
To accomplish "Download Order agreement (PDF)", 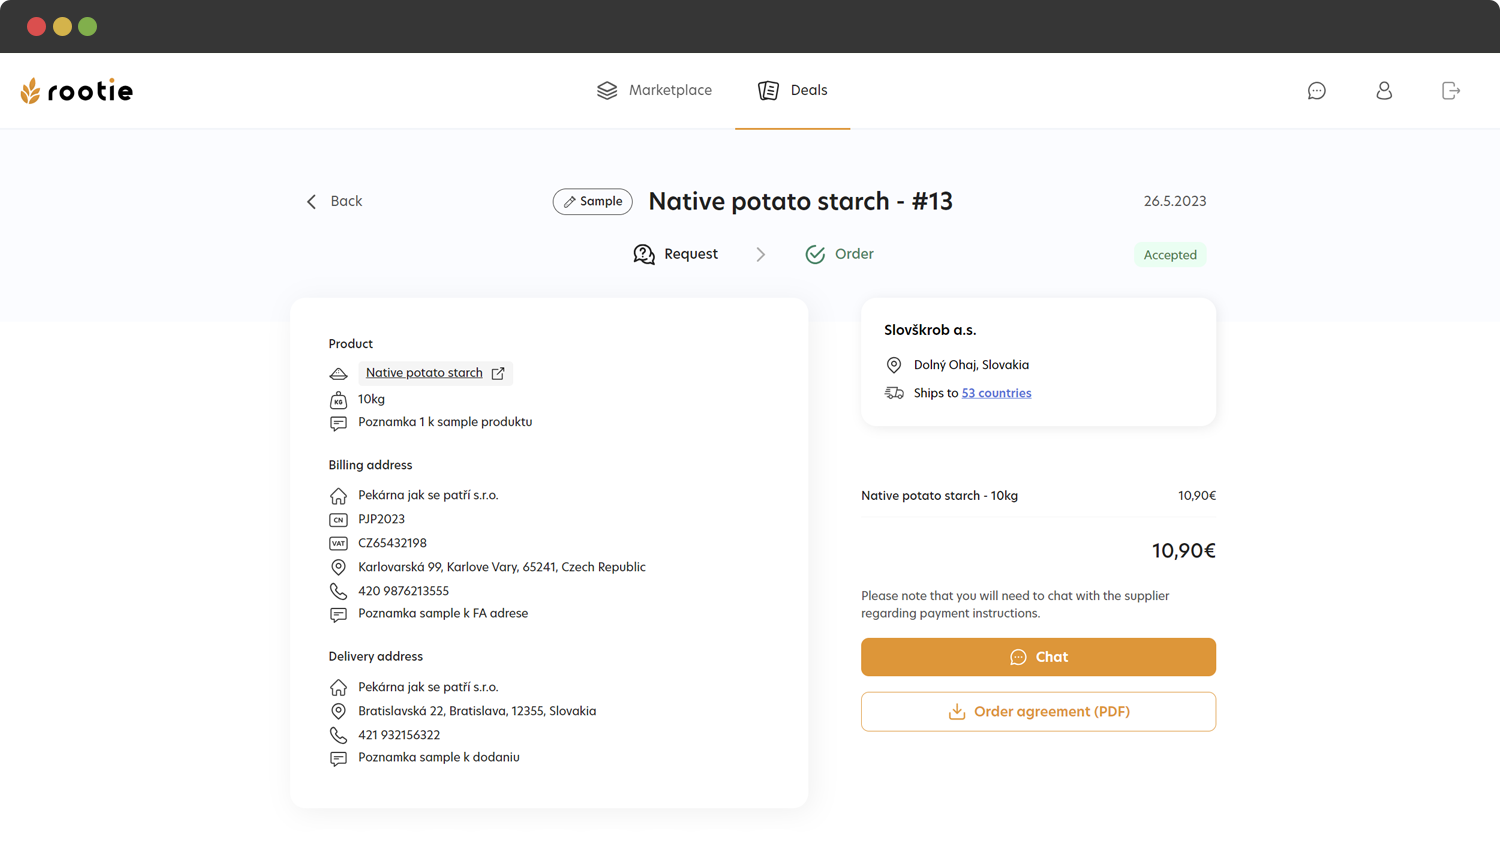I will [1038, 712].
